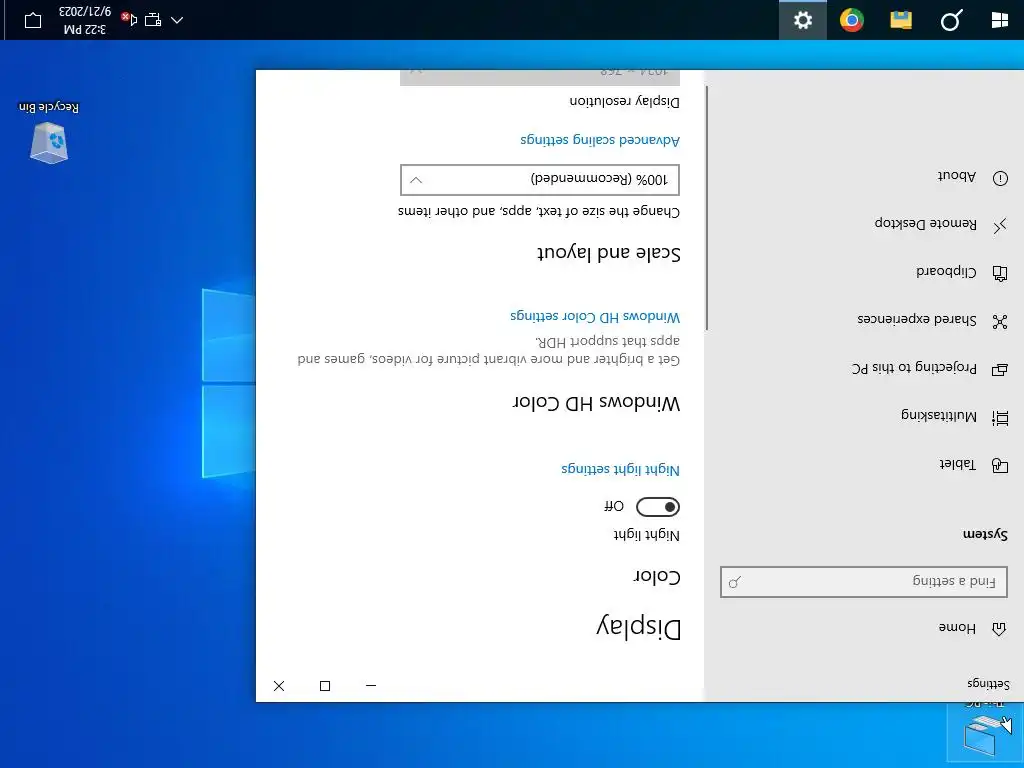
Task: Click 'Change the size of text, apps' label
Action: pyautogui.click(x=539, y=212)
